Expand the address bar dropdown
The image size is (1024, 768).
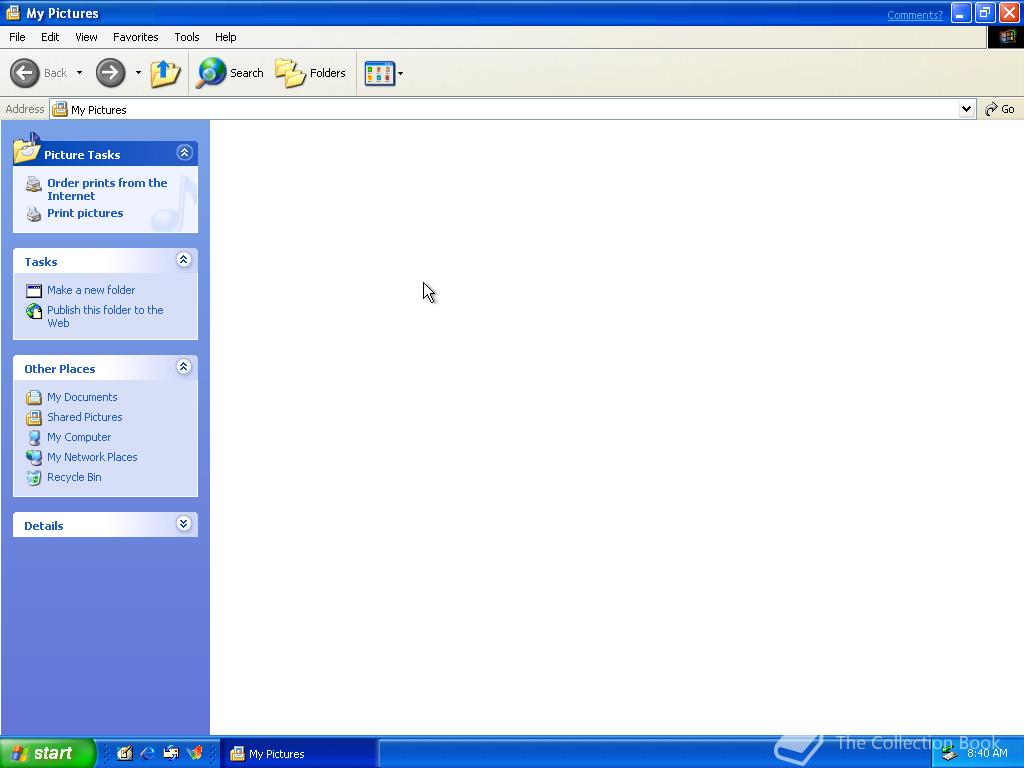pos(967,110)
